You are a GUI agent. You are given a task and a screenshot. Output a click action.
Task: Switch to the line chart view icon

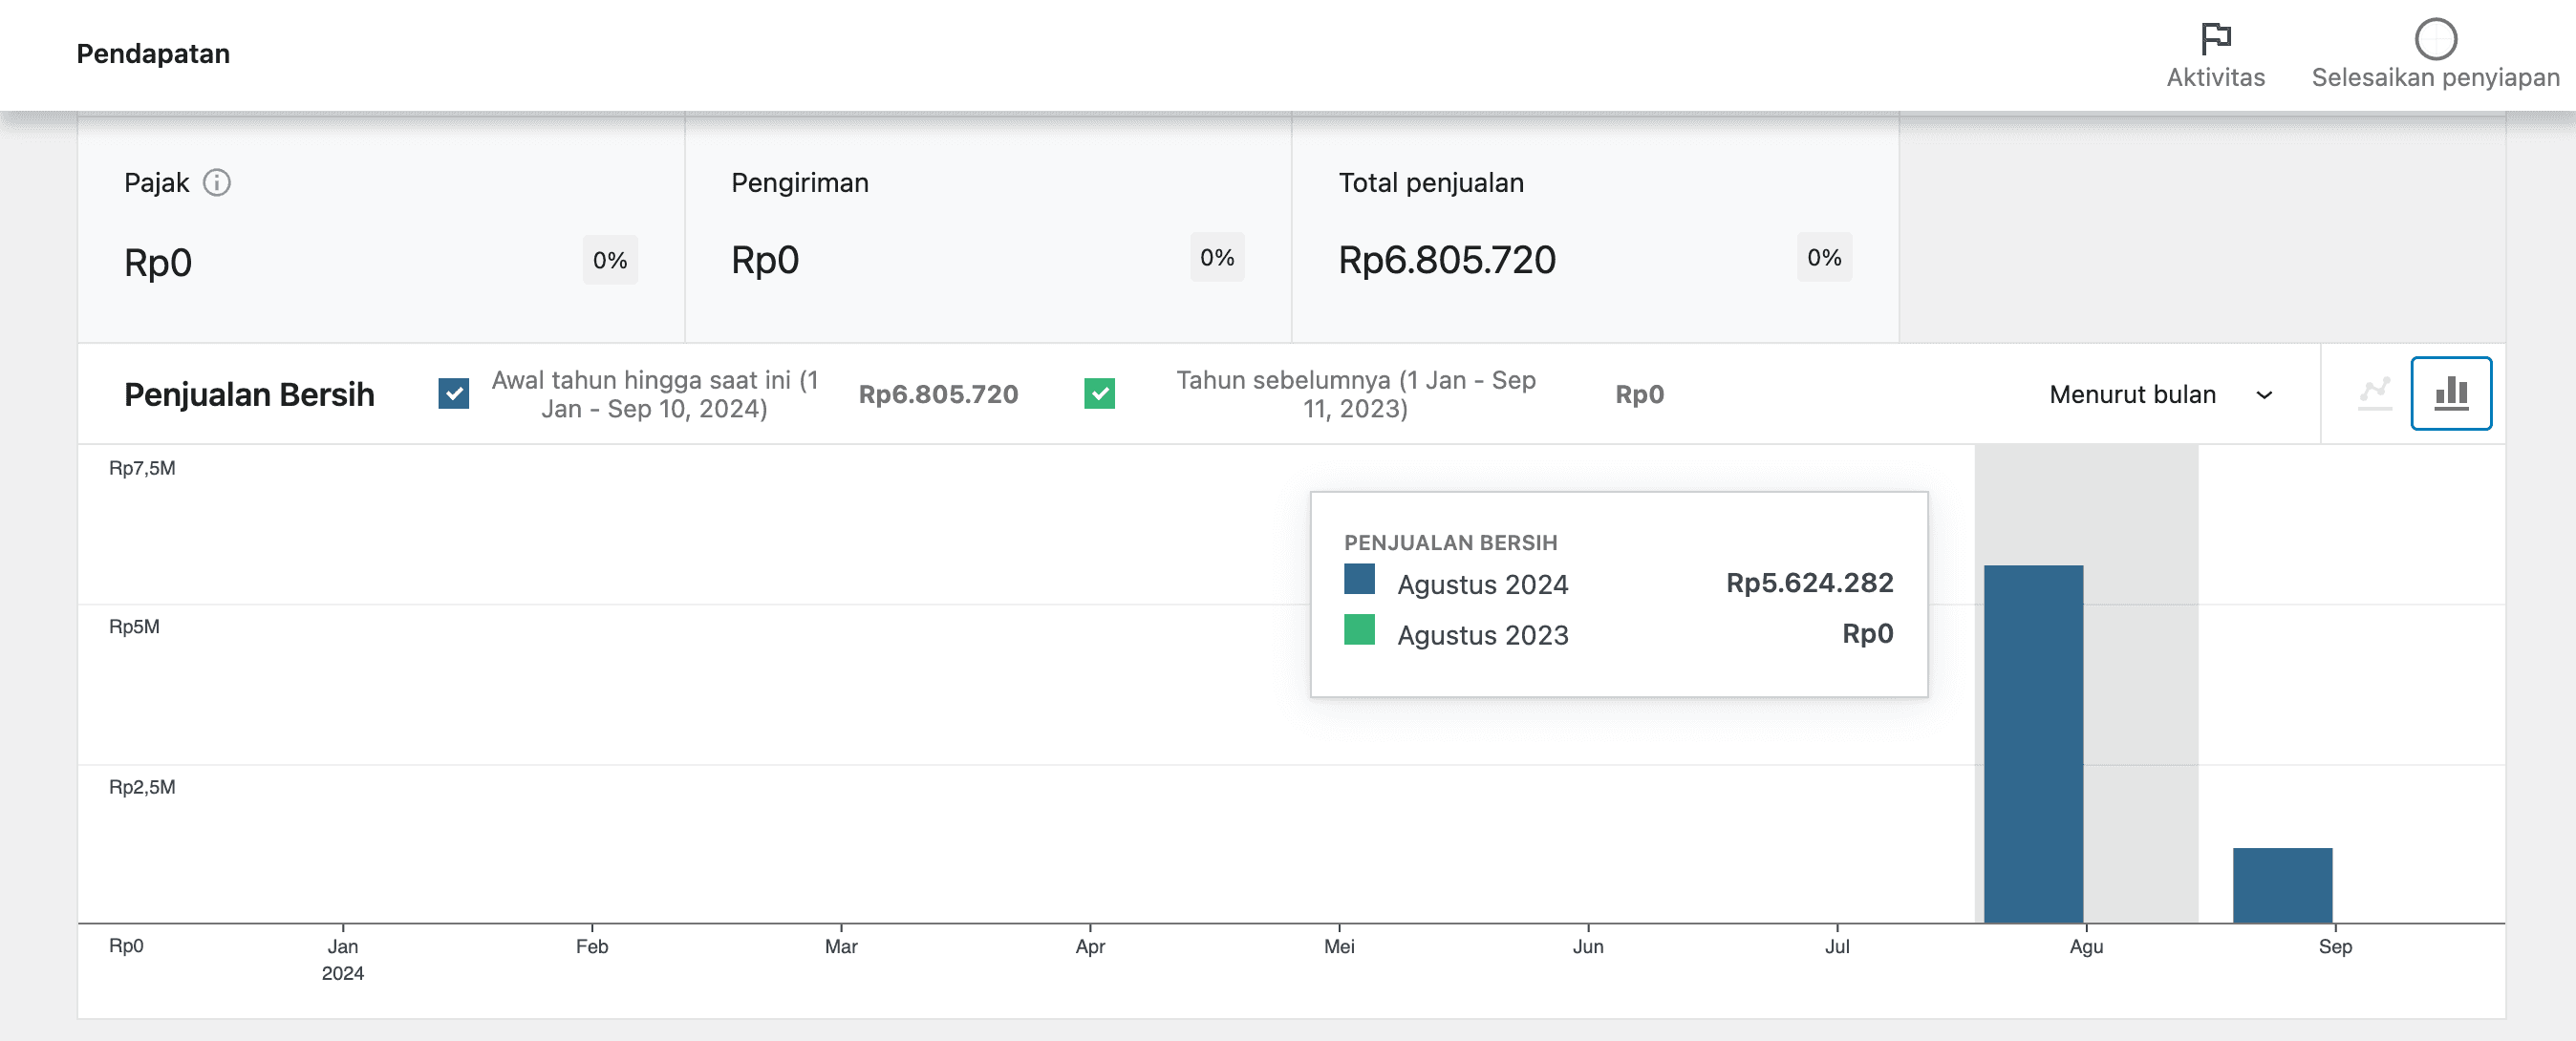2374,393
